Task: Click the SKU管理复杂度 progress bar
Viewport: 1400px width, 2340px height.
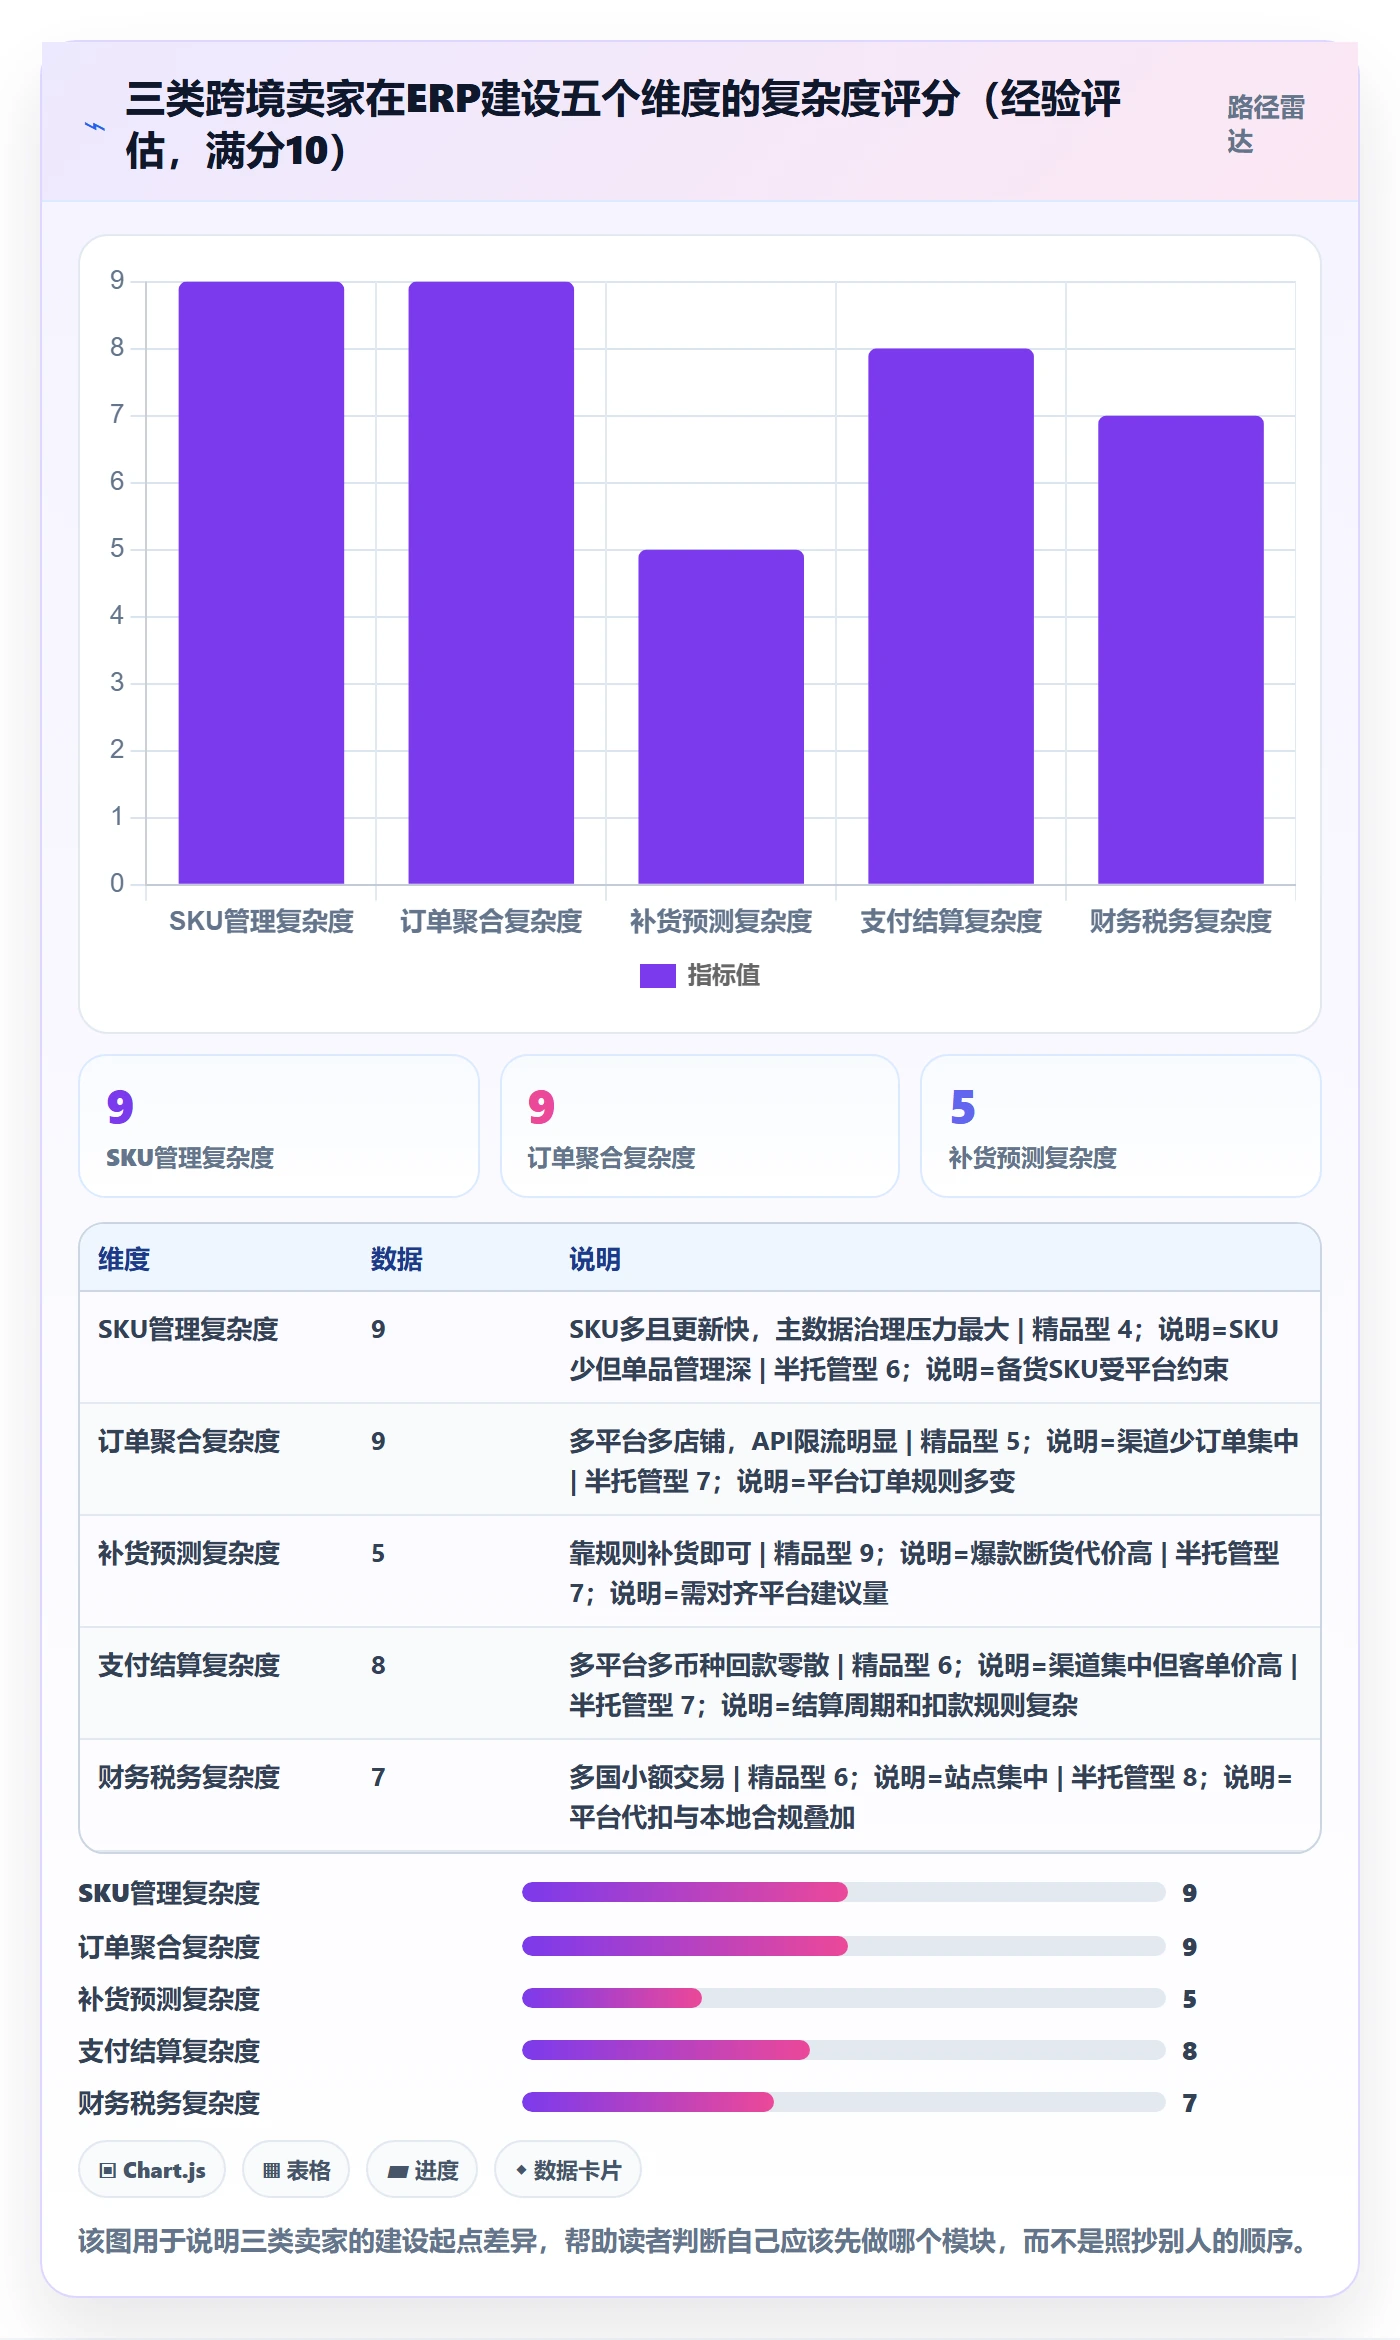Action: click(843, 1892)
